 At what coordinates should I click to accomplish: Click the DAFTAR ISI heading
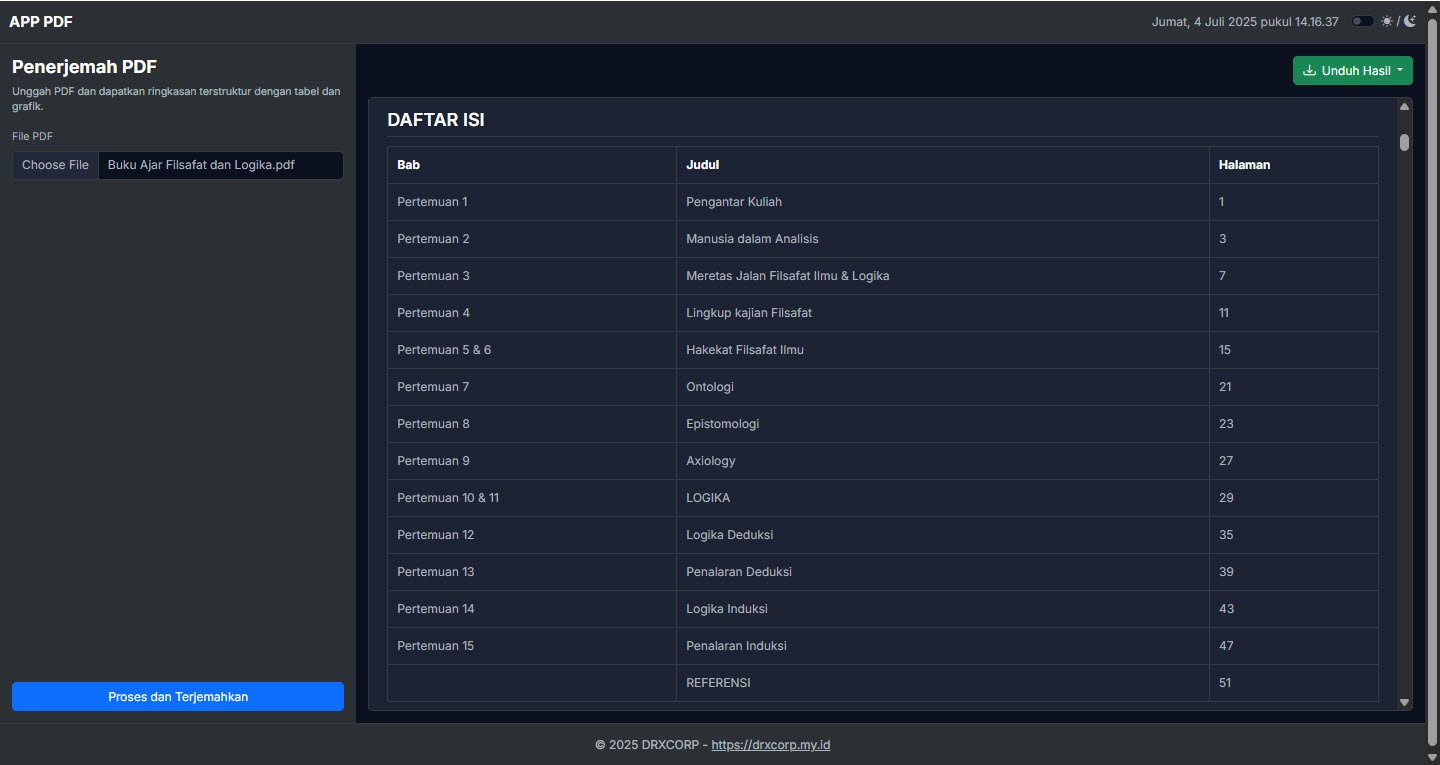(436, 120)
